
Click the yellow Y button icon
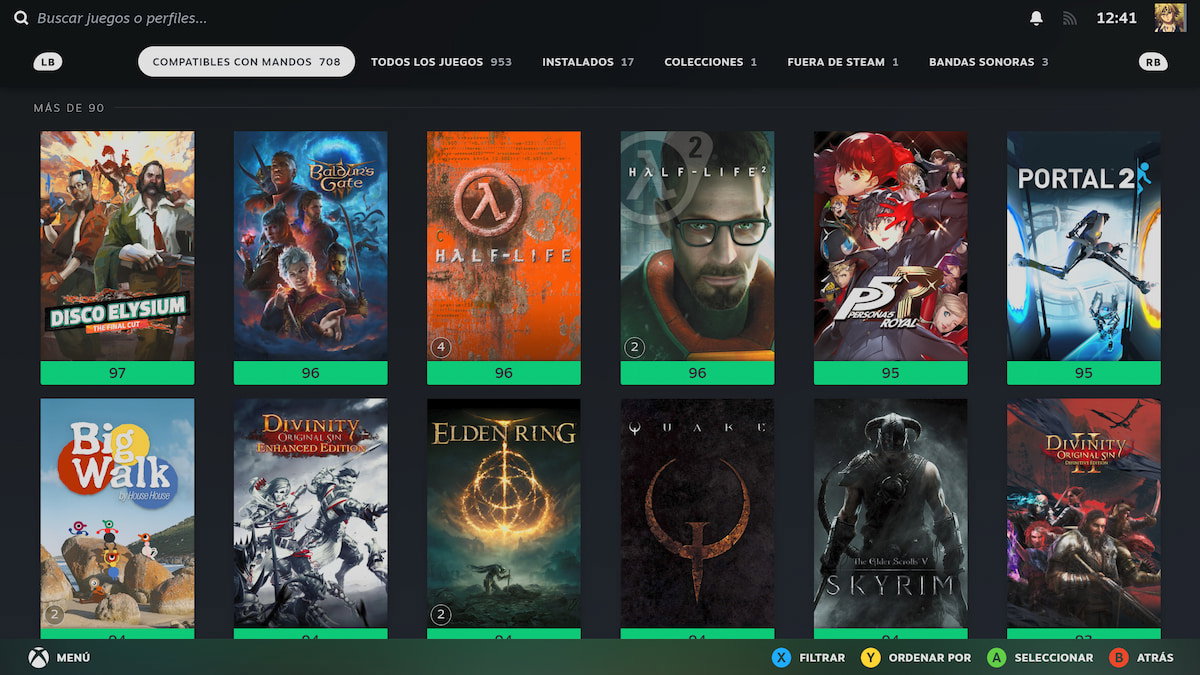tap(871, 657)
